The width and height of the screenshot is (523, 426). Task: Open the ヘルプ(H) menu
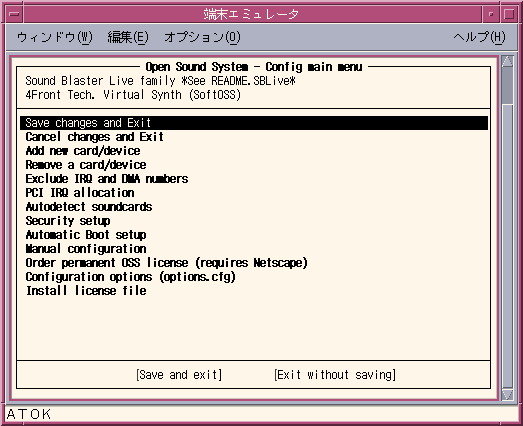(x=479, y=37)
